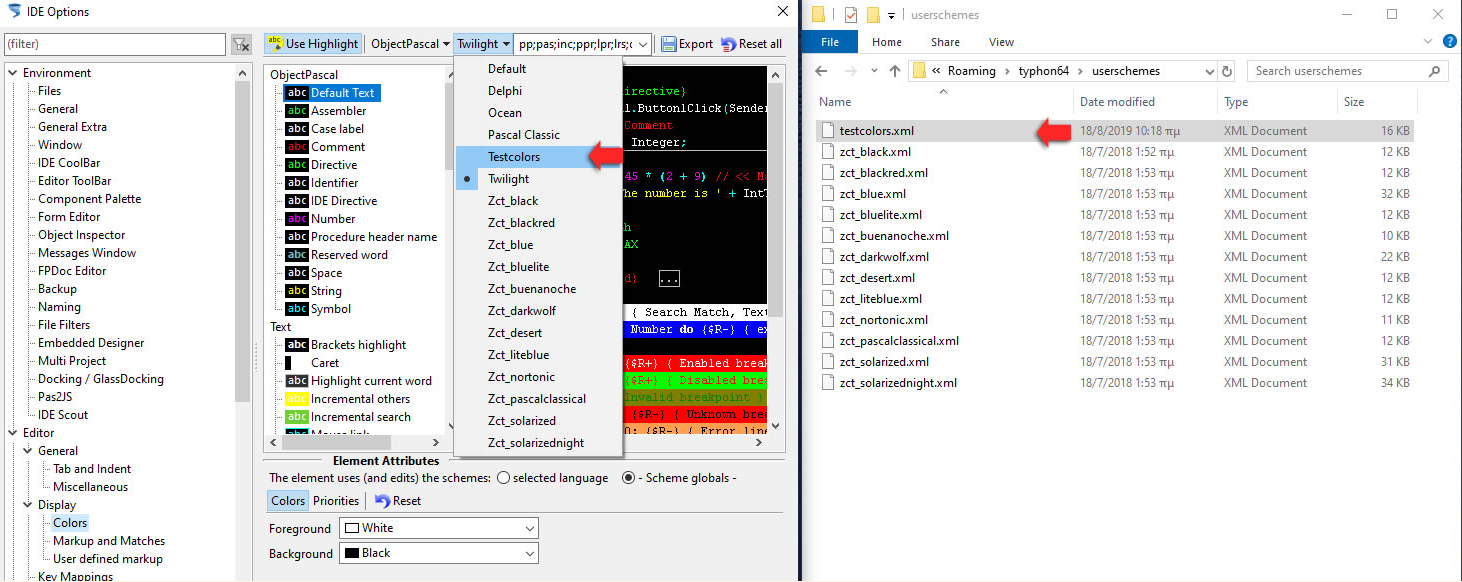
Task: Click the Search userschemes input field
Action: [1338, 71]
